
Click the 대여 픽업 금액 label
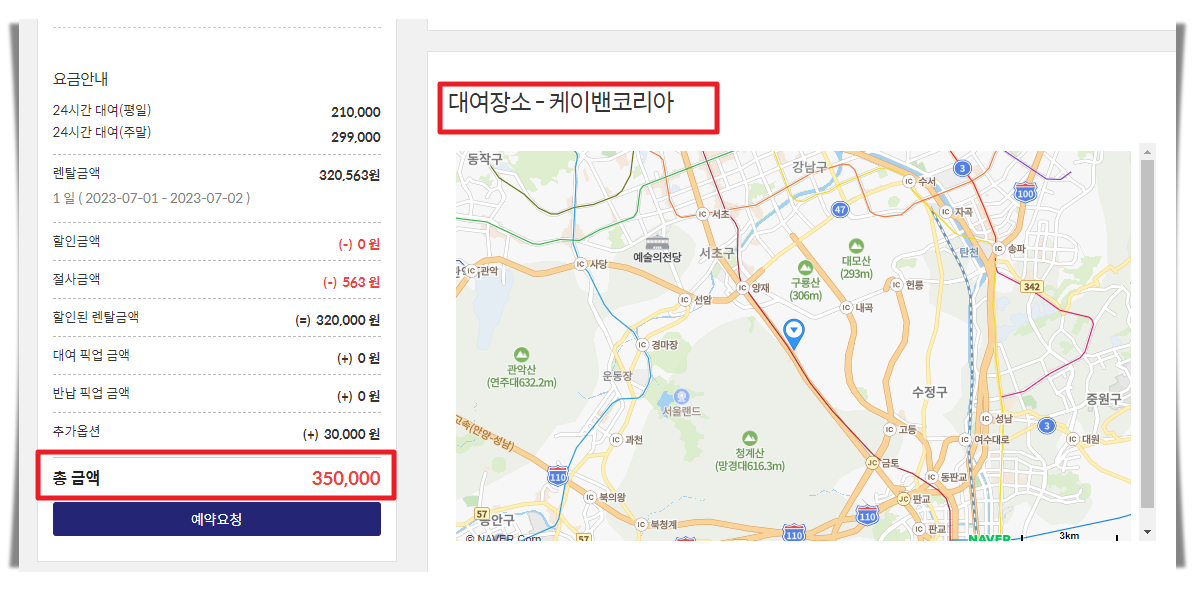[x=91, y=355]
